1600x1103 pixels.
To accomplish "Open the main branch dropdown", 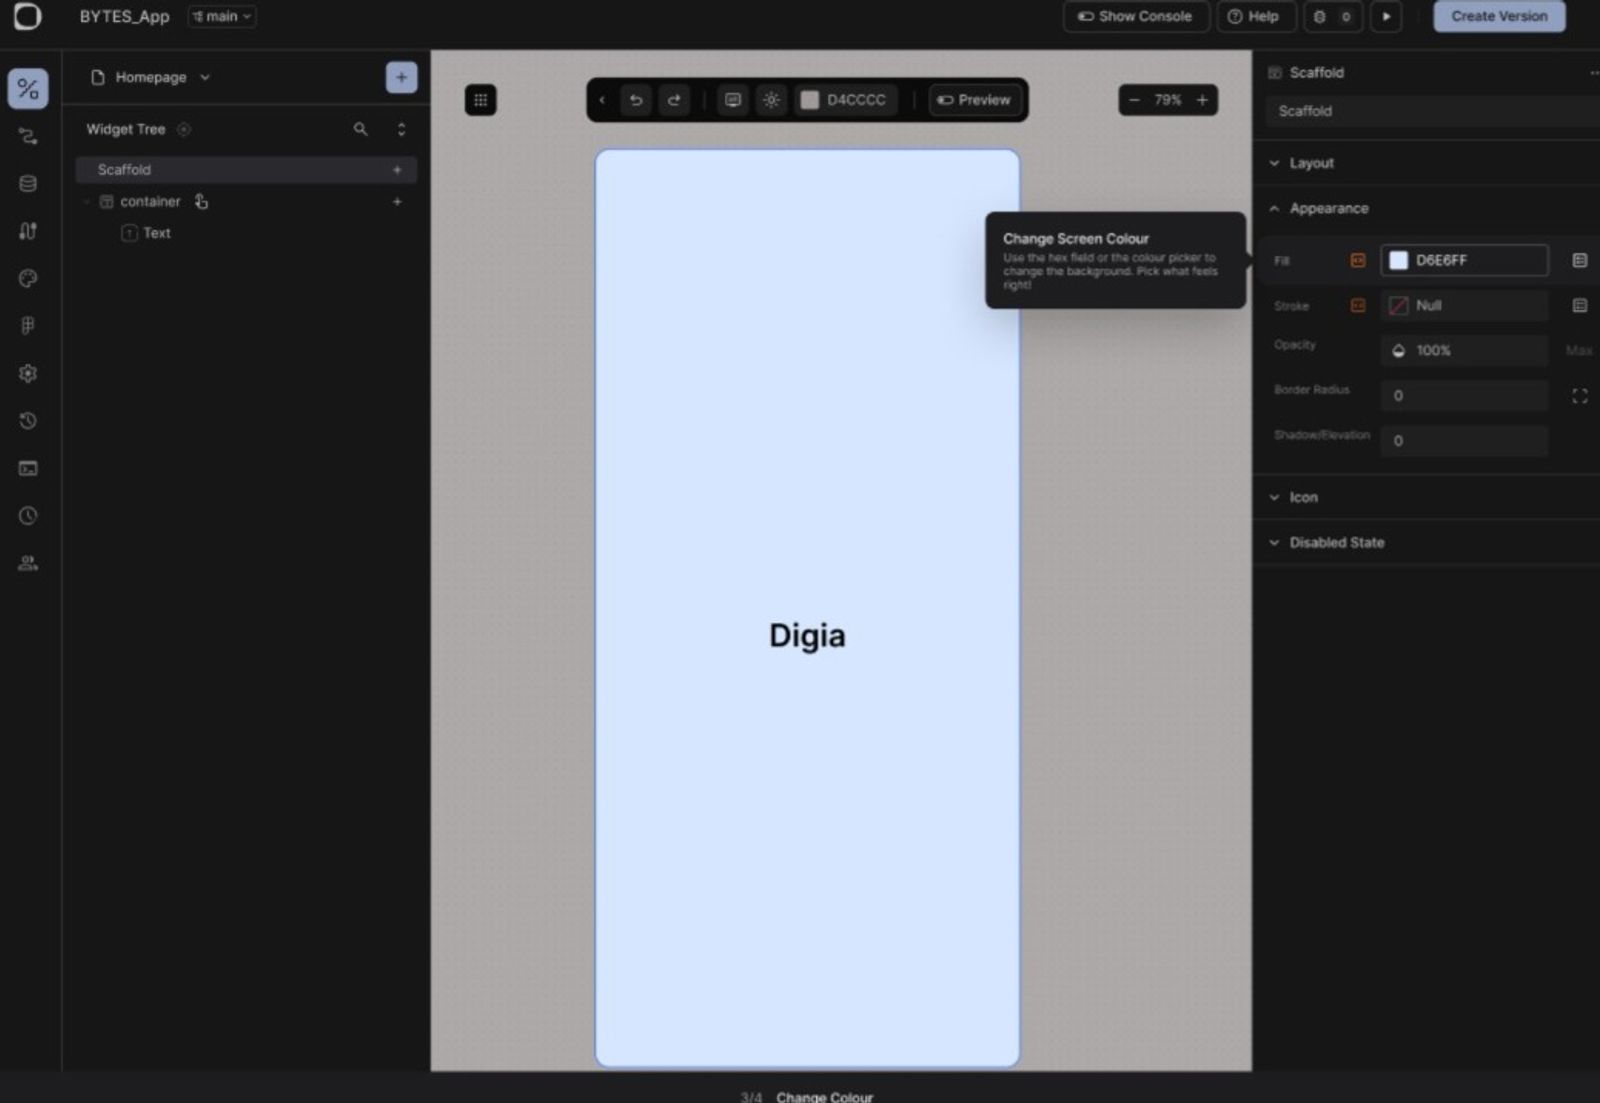I will tap(222, 16).
